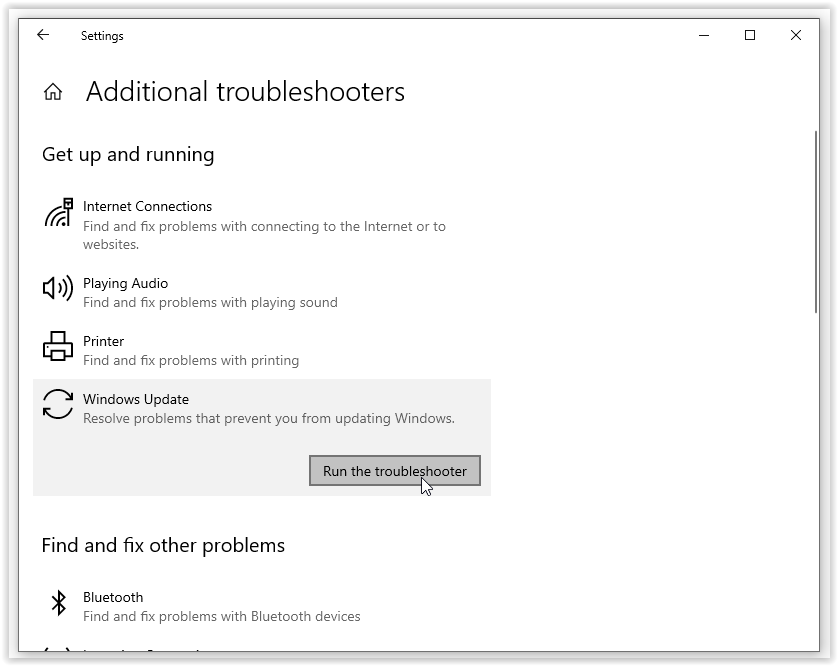Click 'Find and fix problems with printing'
This screenshot has width=838, height=666.
191,360
